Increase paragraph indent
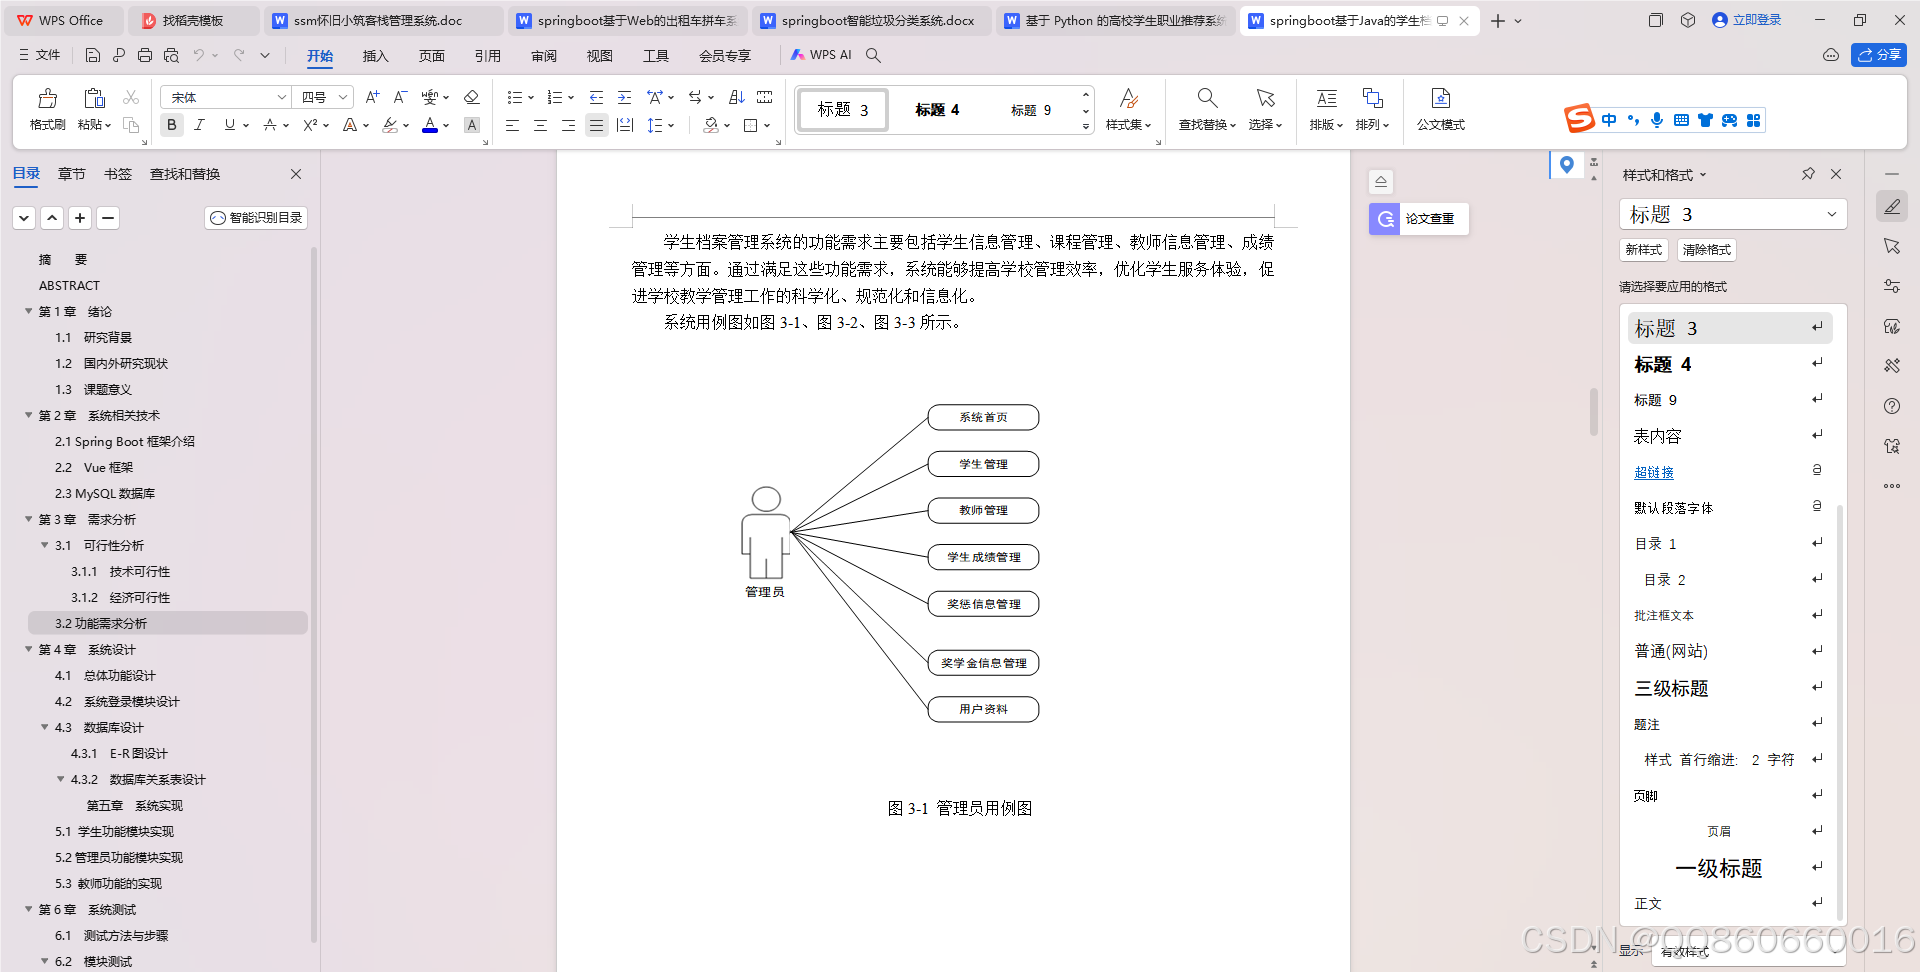1920x972 pixels. pos(624,97)
